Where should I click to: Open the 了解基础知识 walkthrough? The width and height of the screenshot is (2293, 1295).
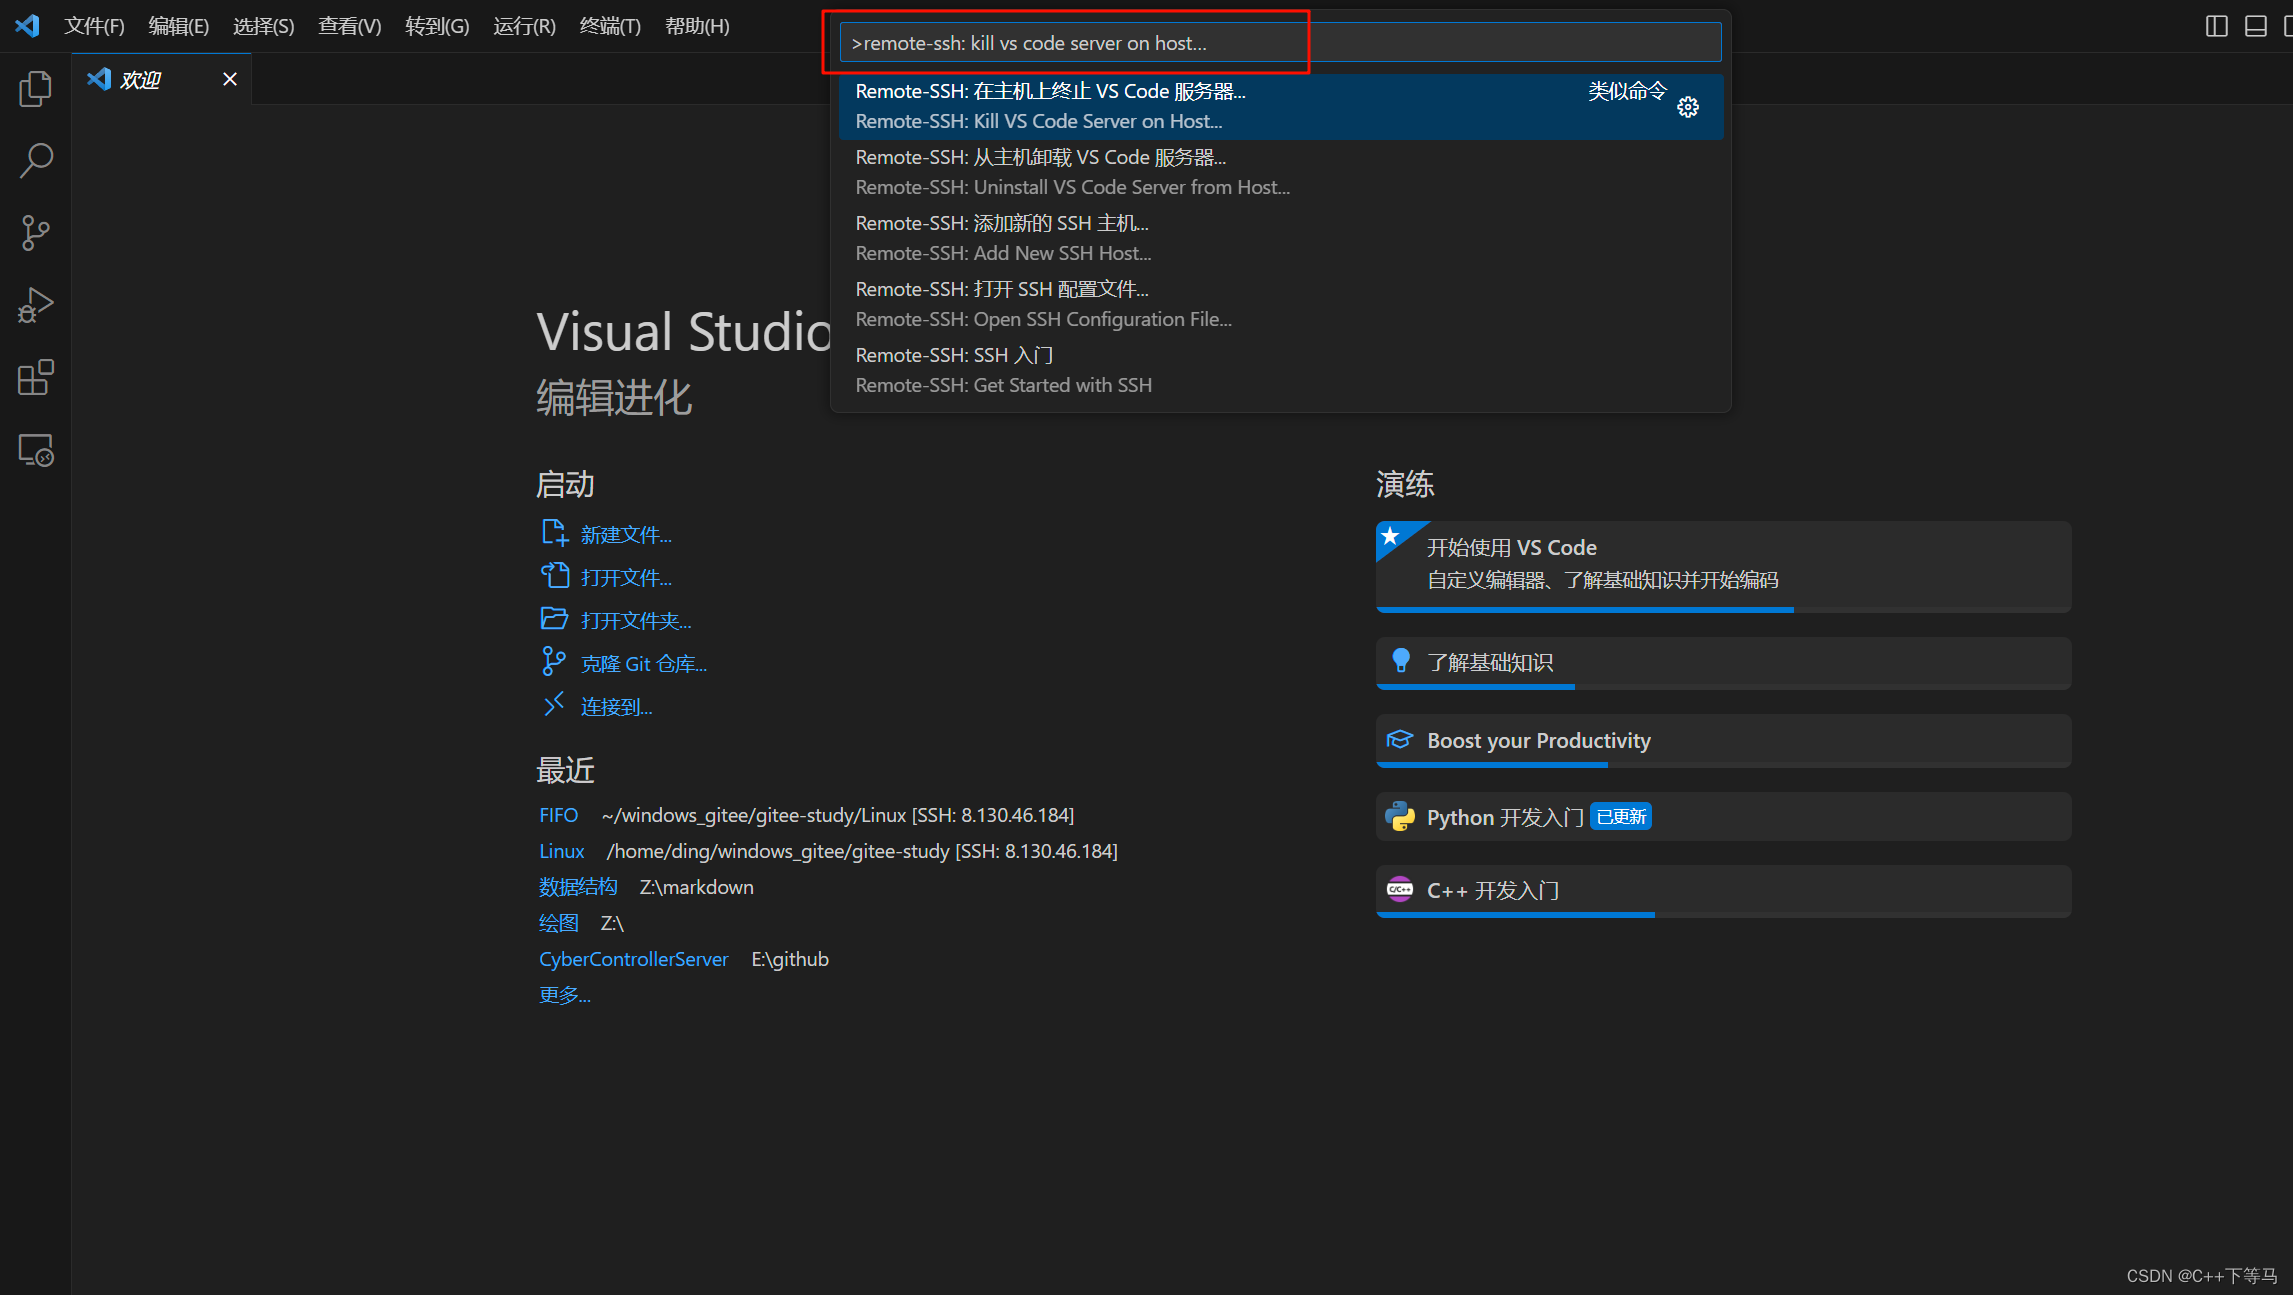pos(1723,663)
